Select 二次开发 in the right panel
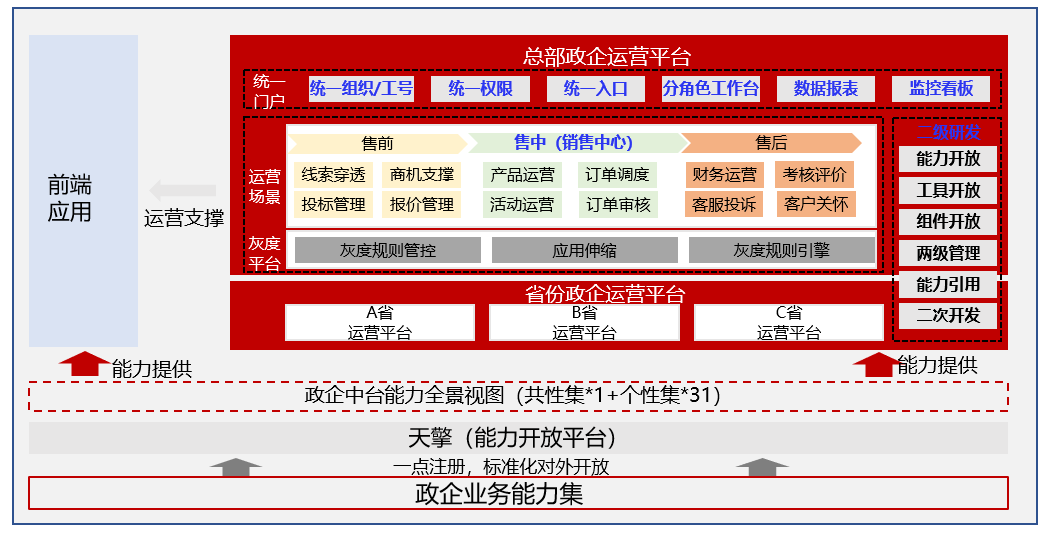 [948, 316]
